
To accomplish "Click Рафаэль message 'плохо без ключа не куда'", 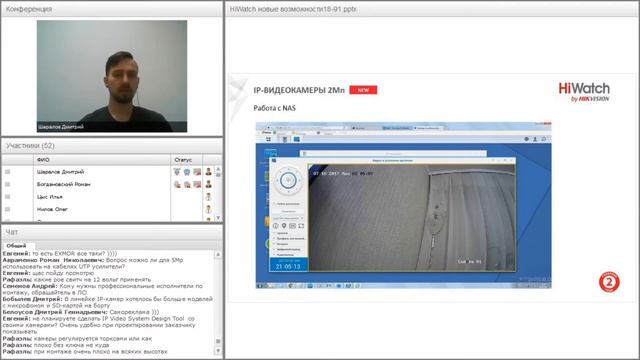I will 56,345.
